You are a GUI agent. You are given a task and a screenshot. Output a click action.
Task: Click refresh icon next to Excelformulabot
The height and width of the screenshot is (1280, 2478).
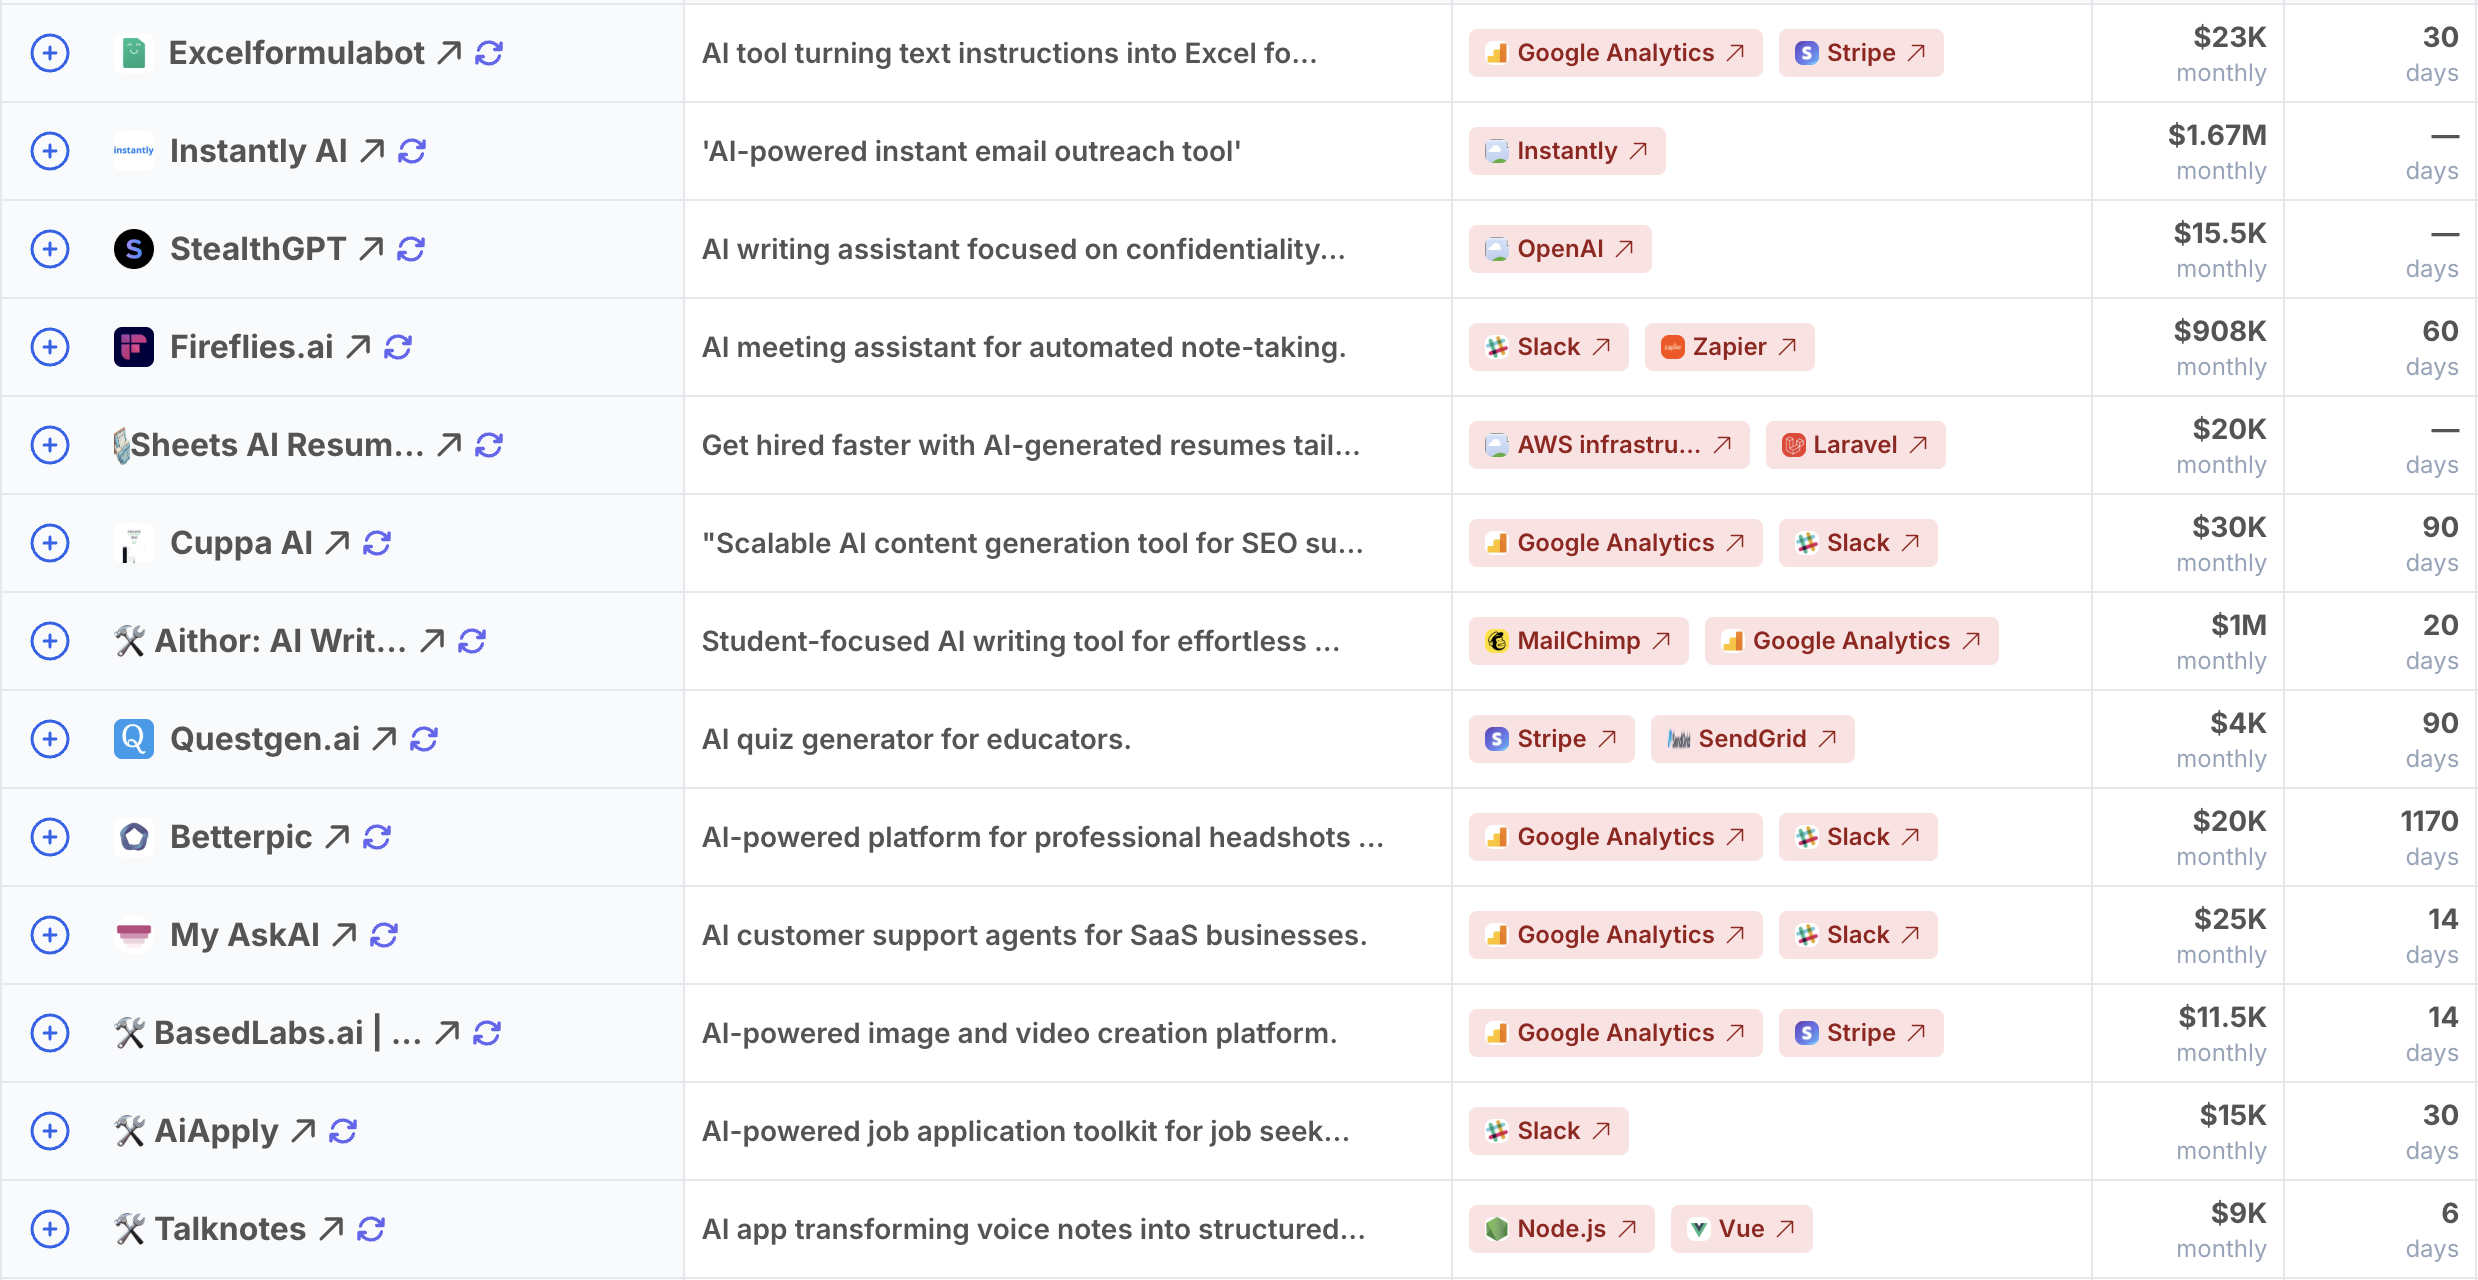point(488,53)
